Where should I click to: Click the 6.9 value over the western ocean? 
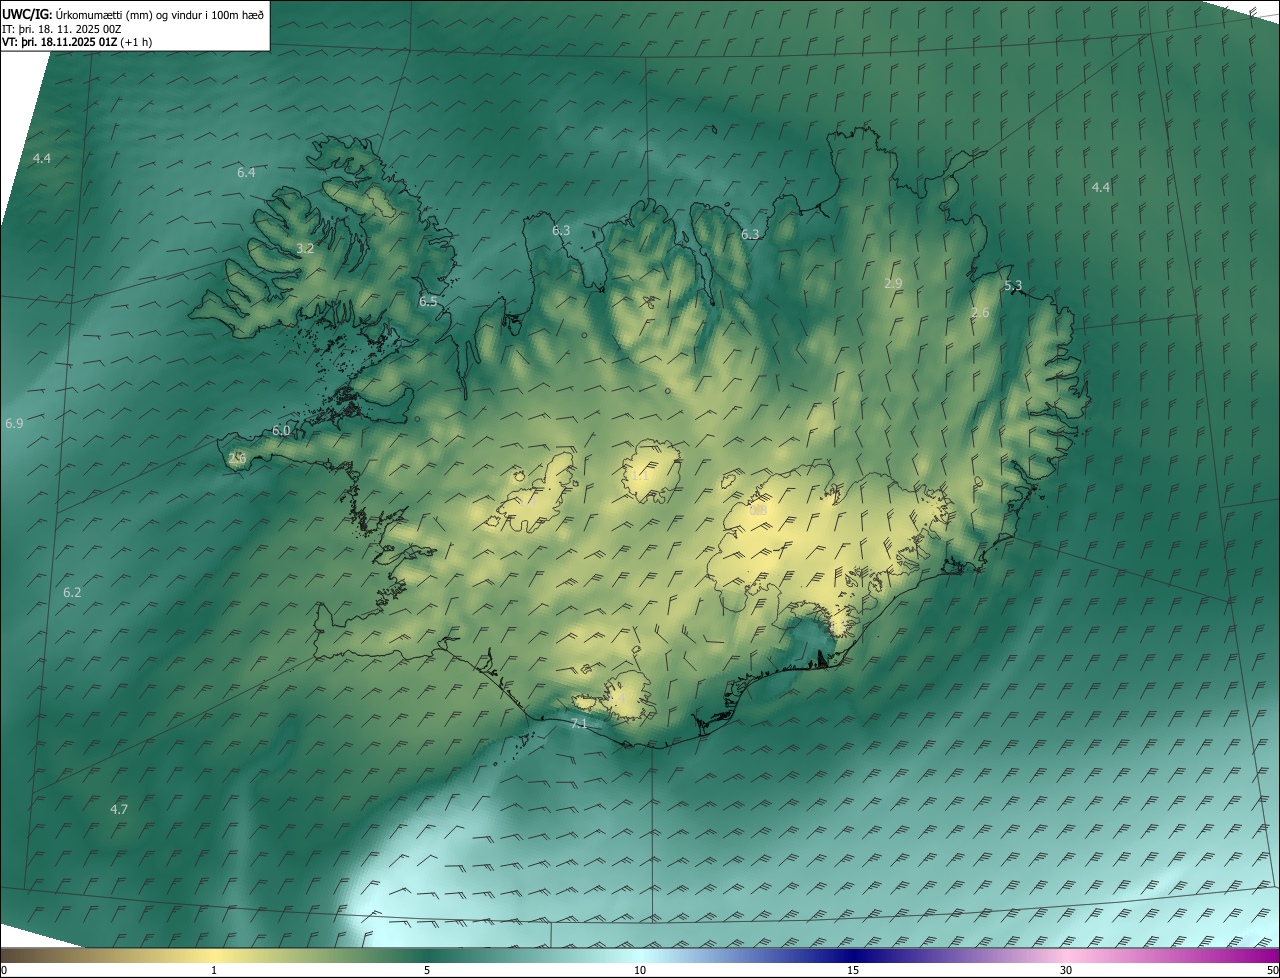pyautogui.click(x=14, y=424)
